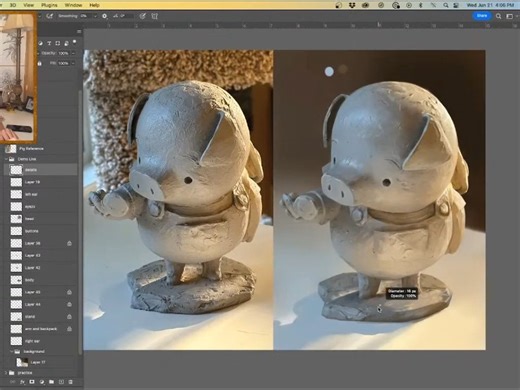Open the Smoothing value dropdown
Viewport: 520px width, 390px height.
click(95, 16)
